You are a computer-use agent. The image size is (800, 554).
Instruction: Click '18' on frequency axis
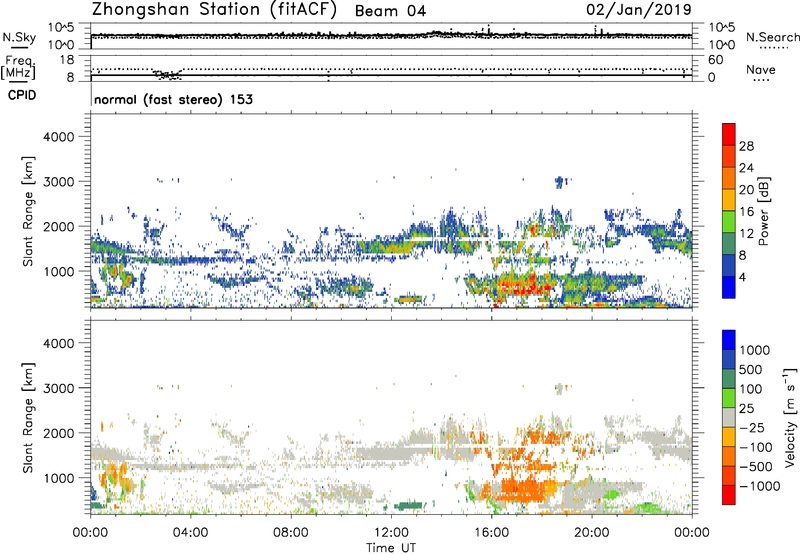(67, 60)
